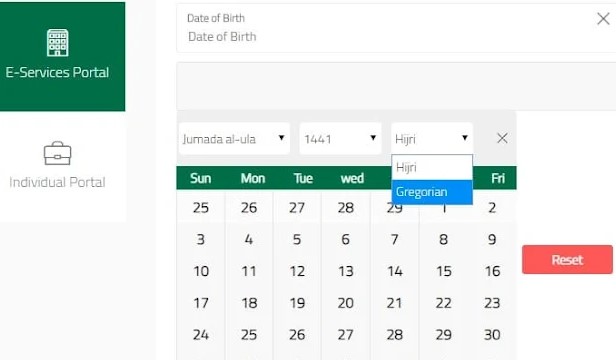Open the Hijri calendar type dropdown

432,139
